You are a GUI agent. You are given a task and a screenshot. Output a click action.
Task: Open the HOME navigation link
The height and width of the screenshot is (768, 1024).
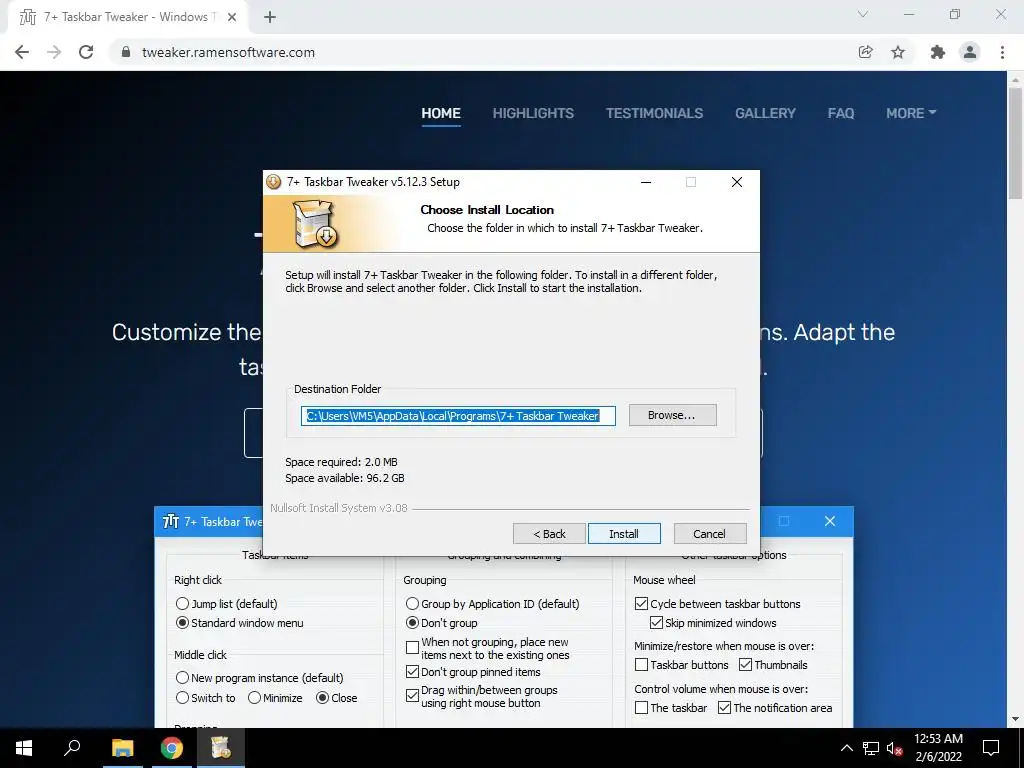441,114
